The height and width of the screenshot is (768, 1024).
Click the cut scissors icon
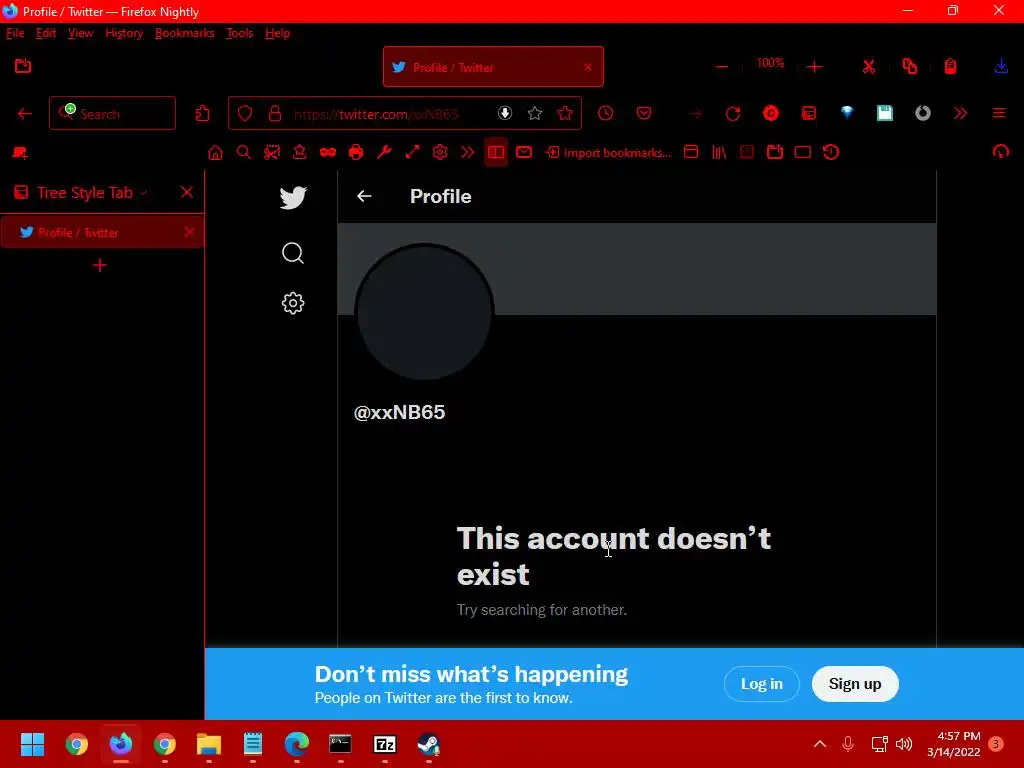(x=869, y=67)
